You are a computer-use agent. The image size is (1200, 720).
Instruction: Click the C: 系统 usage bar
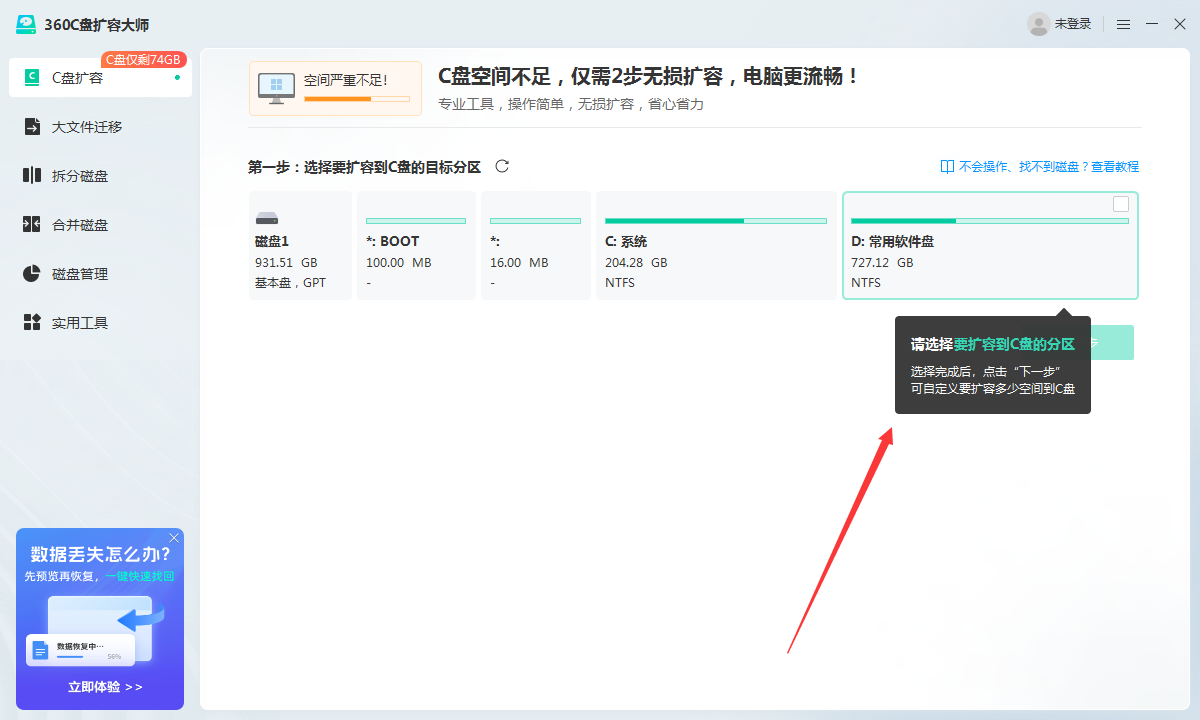coord(716,220)
